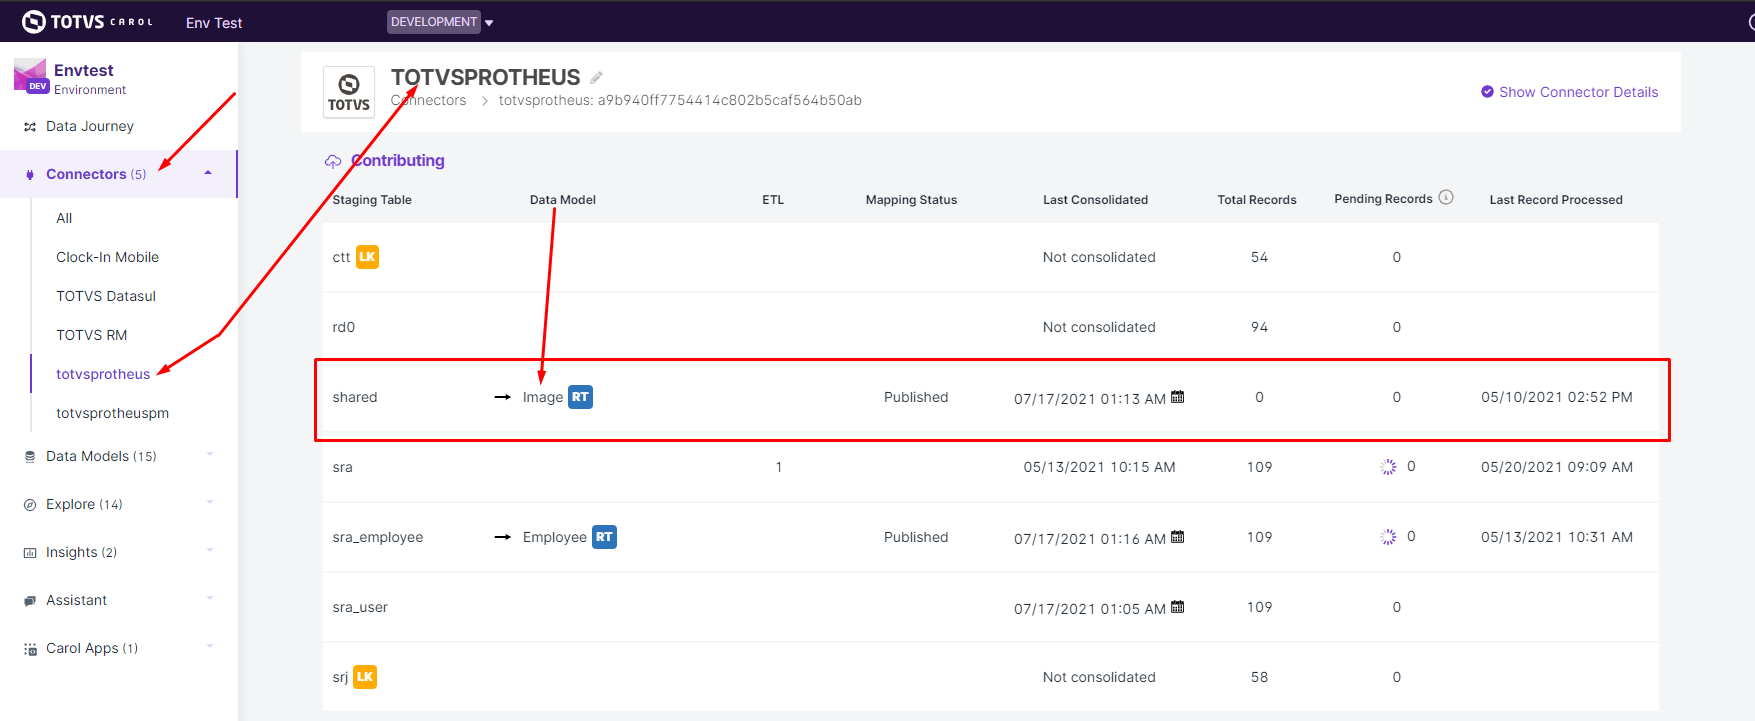Expand the Assistant menu section

(x=210, y=598)
